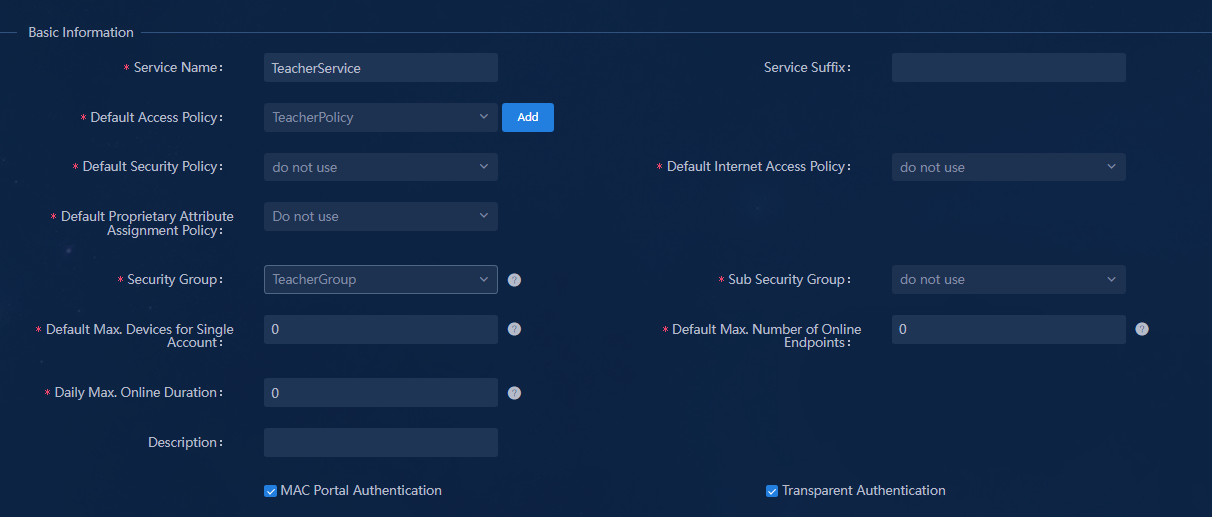Viewport: 1212px width, 517px height.
Task: Select the Description input field
Action: click(x=381, y=443)
